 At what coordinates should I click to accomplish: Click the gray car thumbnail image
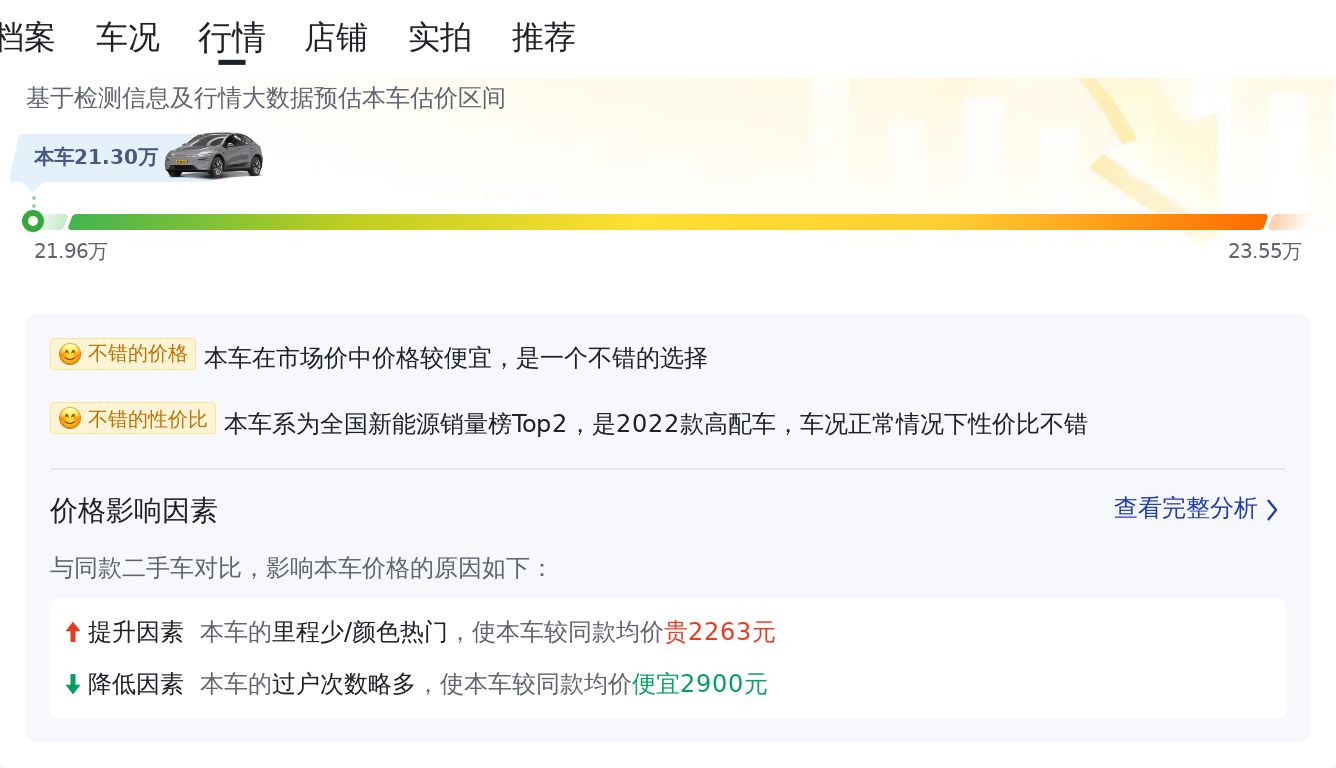tap(214, 155)
